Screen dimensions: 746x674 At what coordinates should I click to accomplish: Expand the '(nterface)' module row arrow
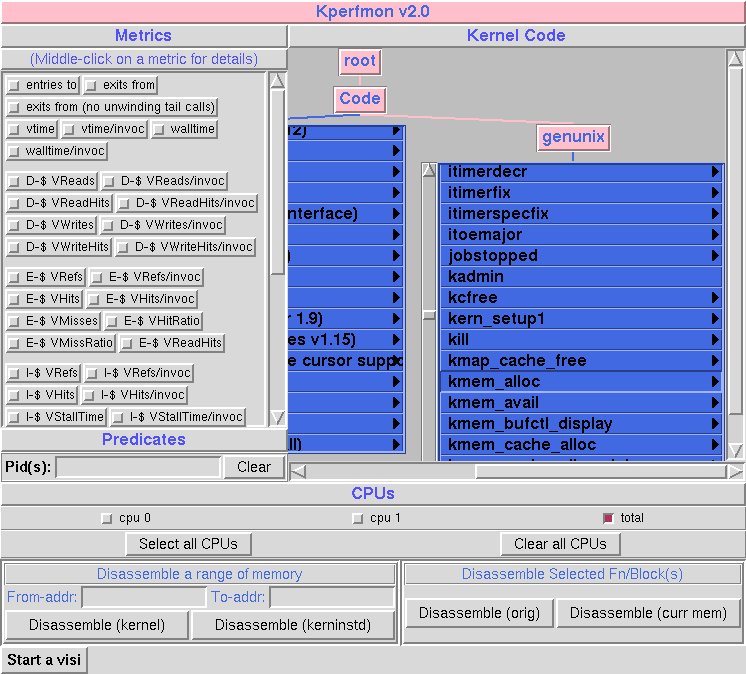[x=396, y=214]
